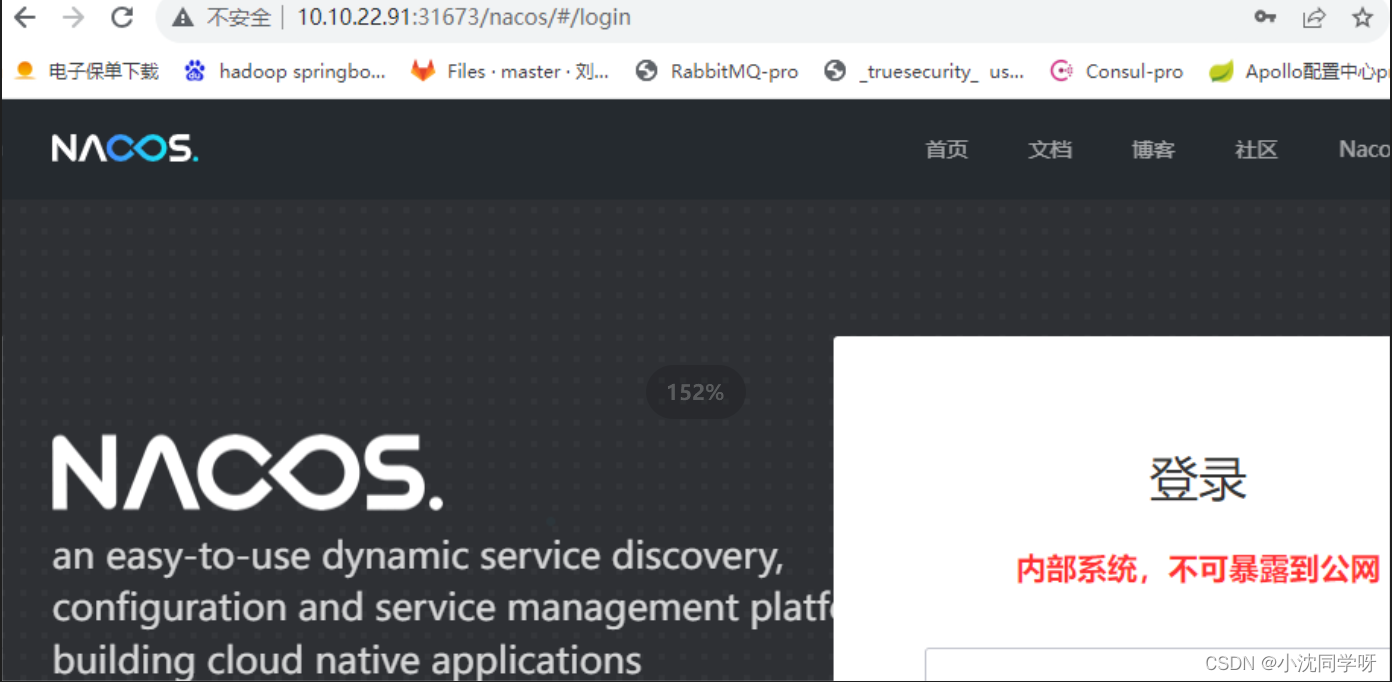The height and width of the screenshot is (682, 1392).
Task: Click the 152% zoom level indicator
Action: pos(695,392)
